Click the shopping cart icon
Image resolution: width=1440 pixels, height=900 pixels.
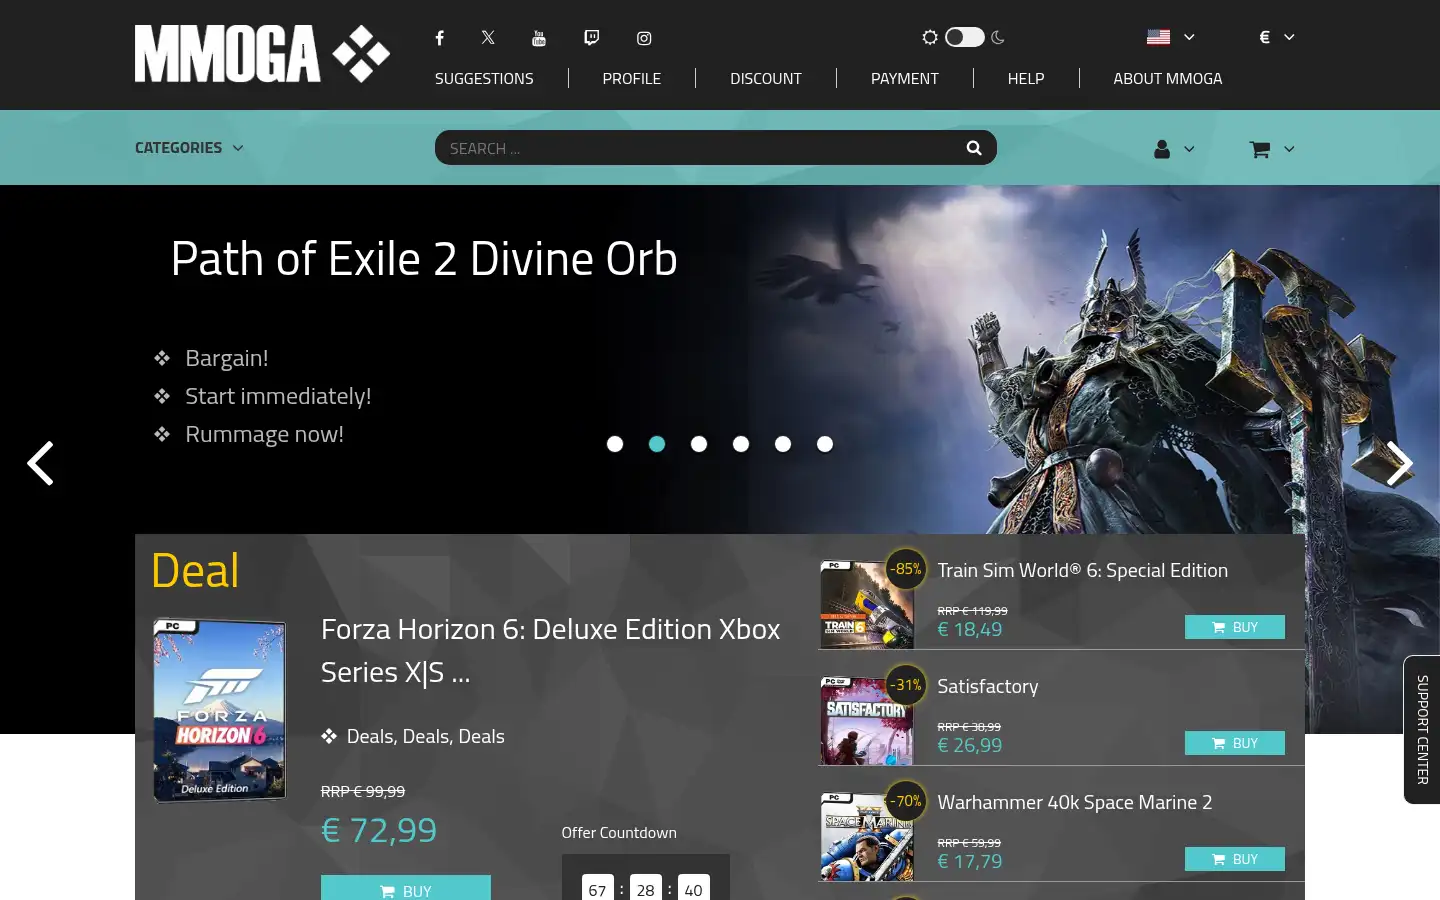[1260, 149]
